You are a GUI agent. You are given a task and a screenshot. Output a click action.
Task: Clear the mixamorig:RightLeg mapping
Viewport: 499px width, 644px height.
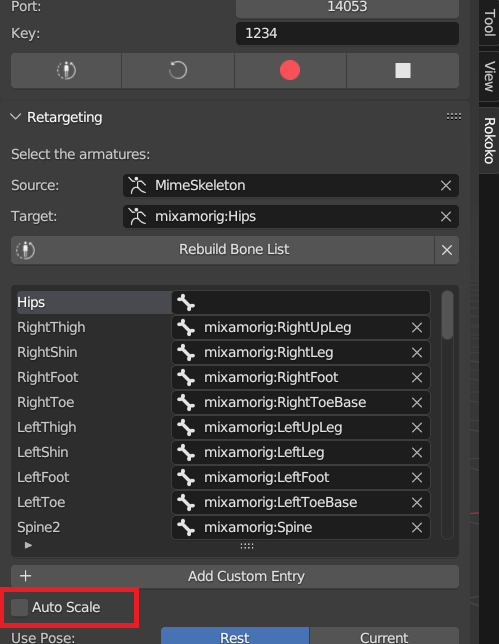[x=417, y=352]
